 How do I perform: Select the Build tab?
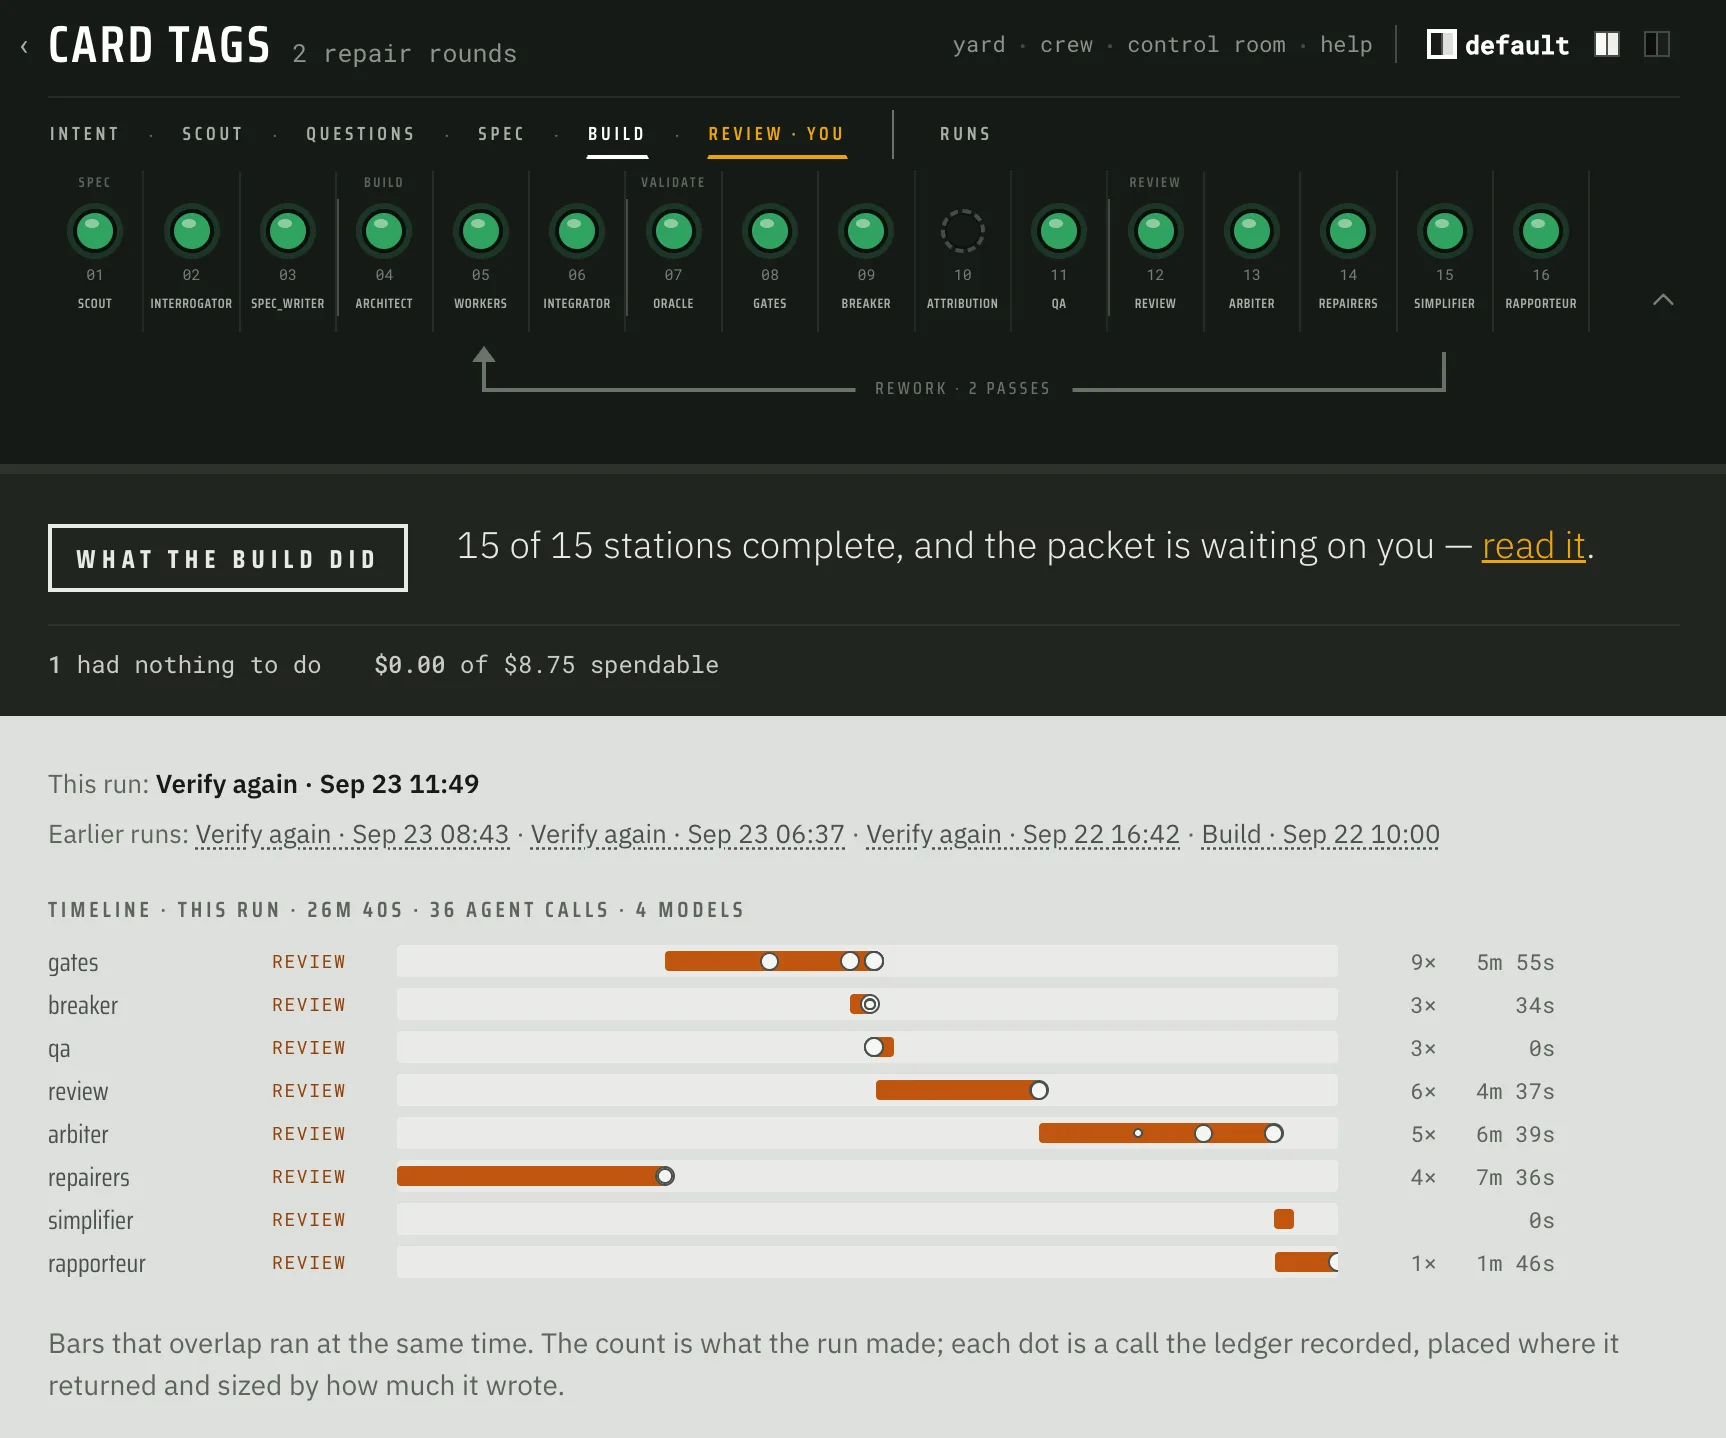[x=617, y=134]
